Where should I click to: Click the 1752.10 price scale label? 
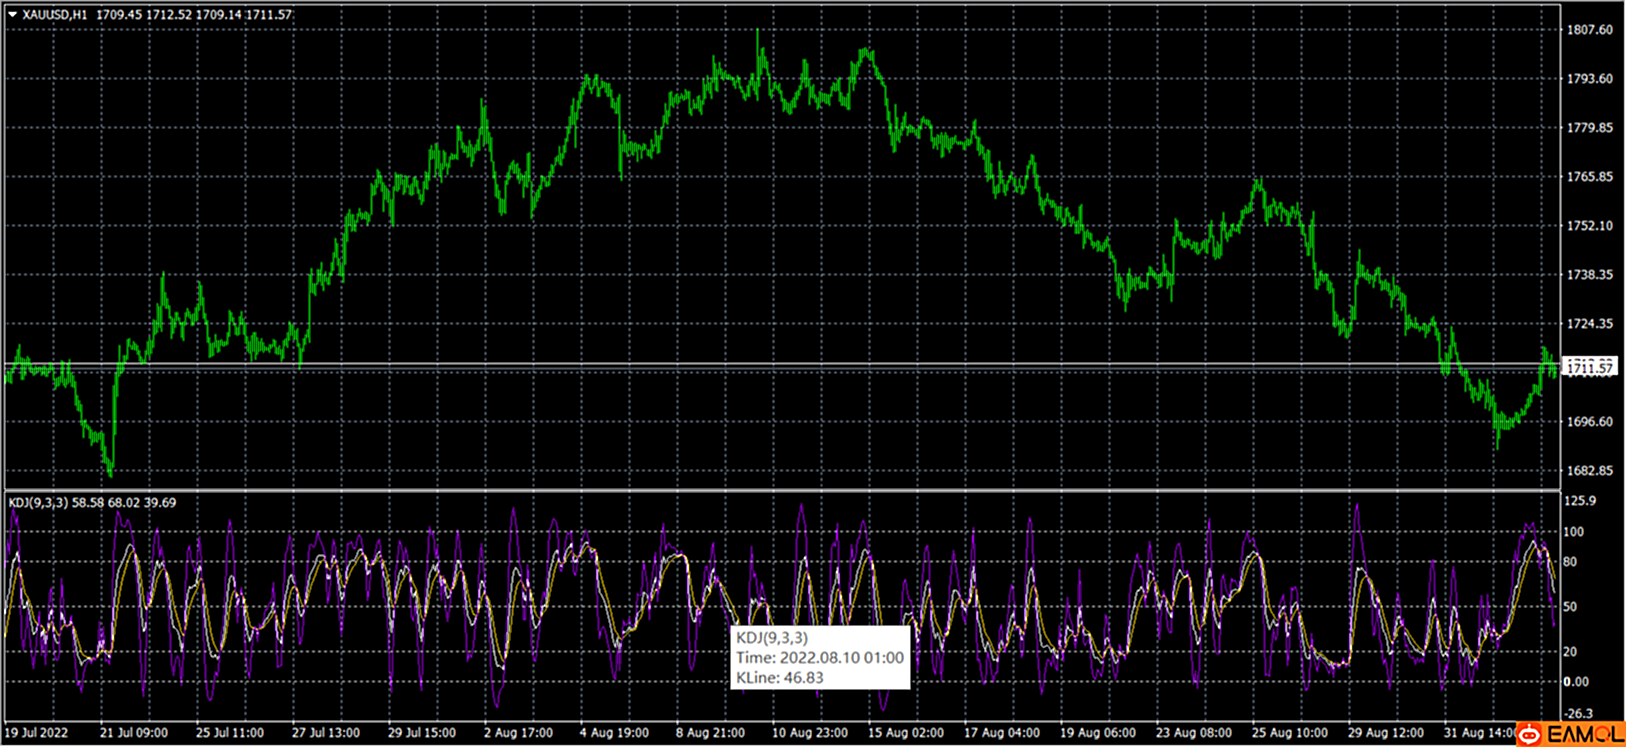tap(1590, 226)
